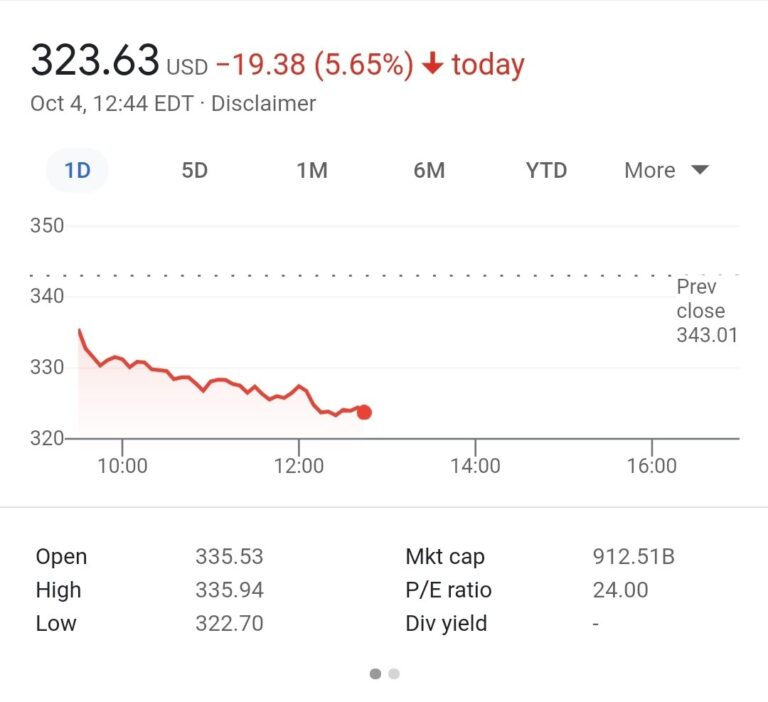The height and width of the screenshot is (702, 768).
Task: Click the Div yield label
Action: tap(446, 624)
